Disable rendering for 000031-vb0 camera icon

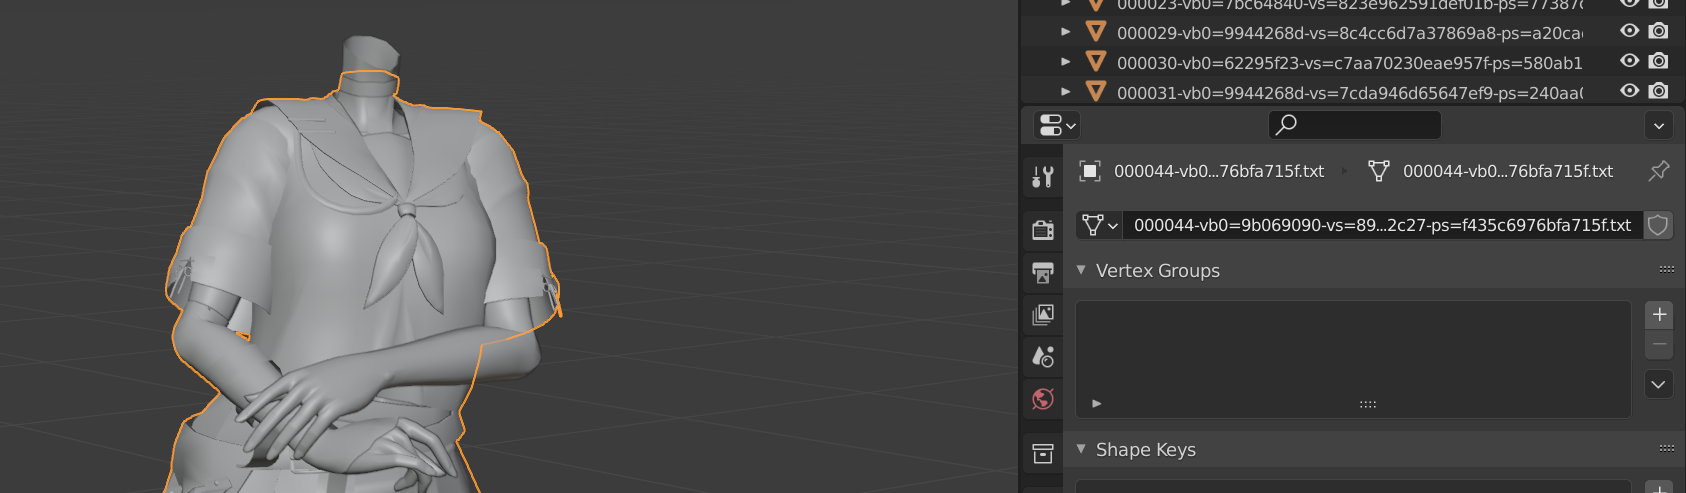1658,91
